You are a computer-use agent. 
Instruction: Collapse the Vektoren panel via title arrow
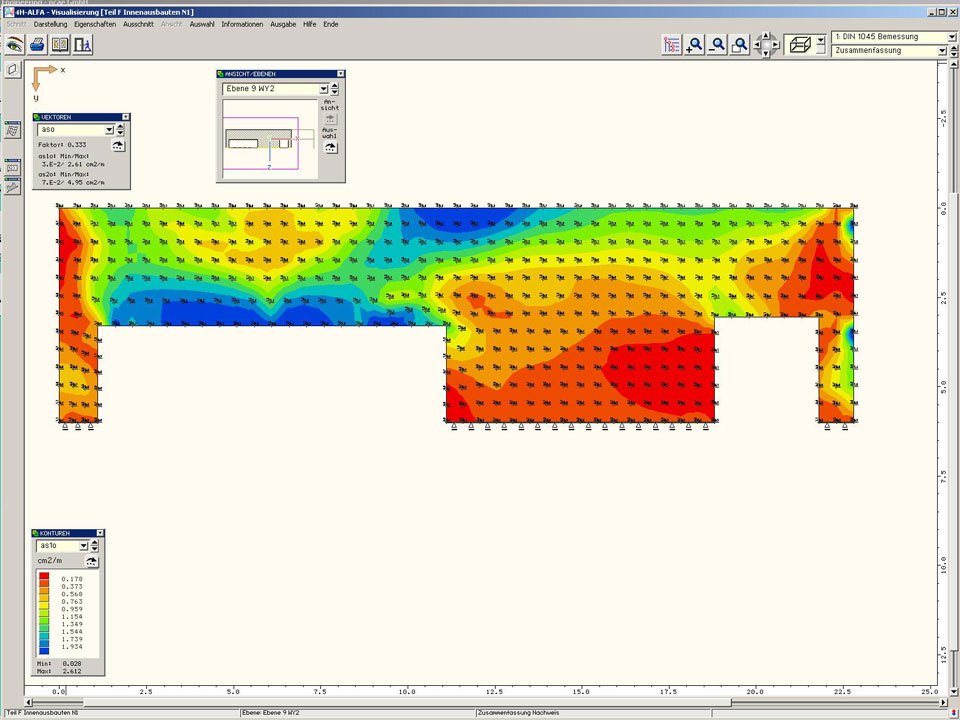[x=125, y=117]
